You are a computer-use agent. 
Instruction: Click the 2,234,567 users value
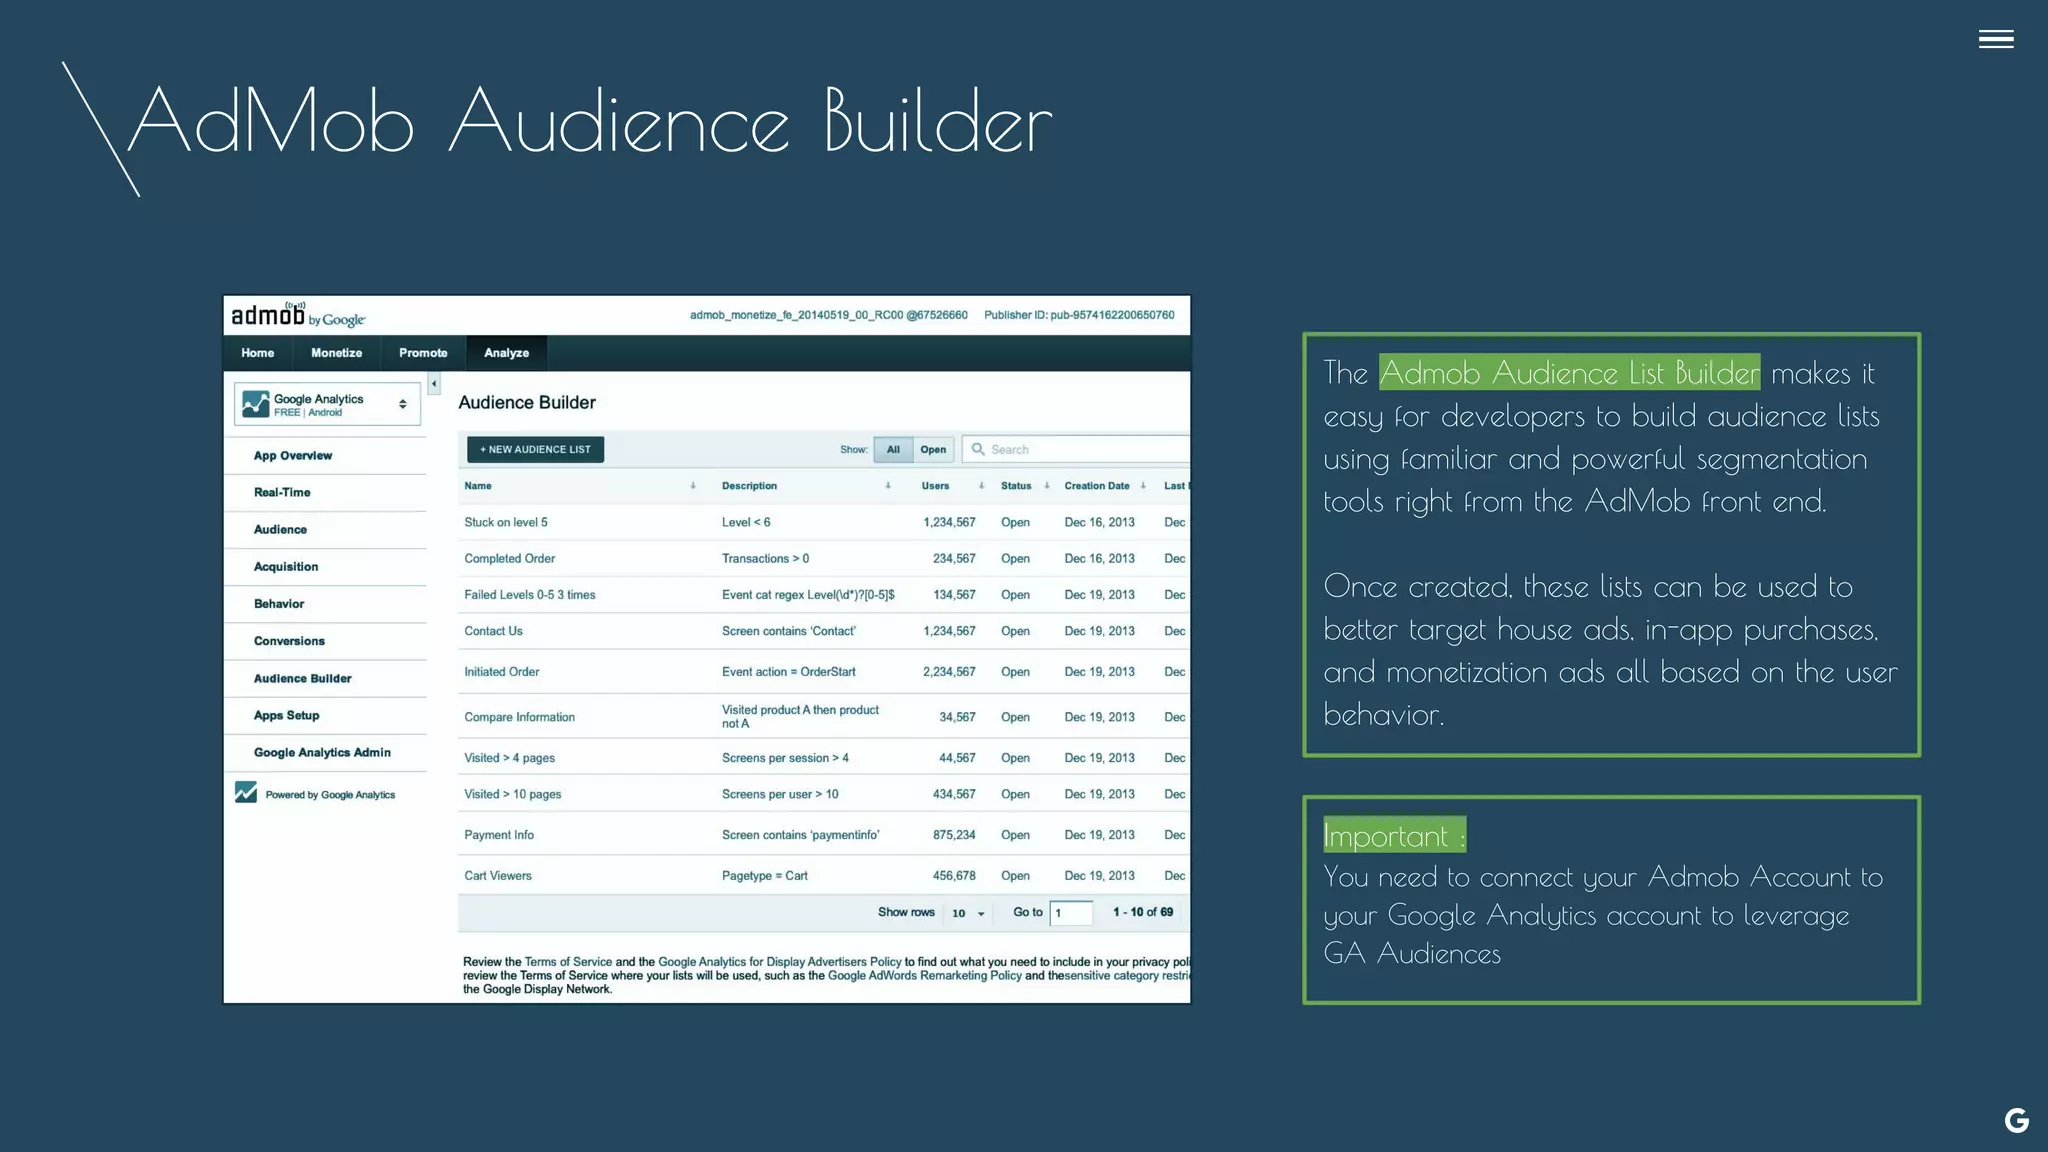pyautogui.click(x=949, y=672)
